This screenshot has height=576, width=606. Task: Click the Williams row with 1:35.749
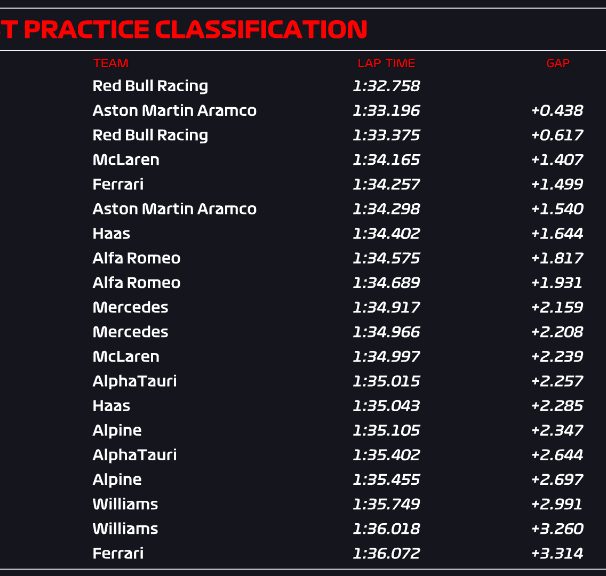[x=303, y=504]
